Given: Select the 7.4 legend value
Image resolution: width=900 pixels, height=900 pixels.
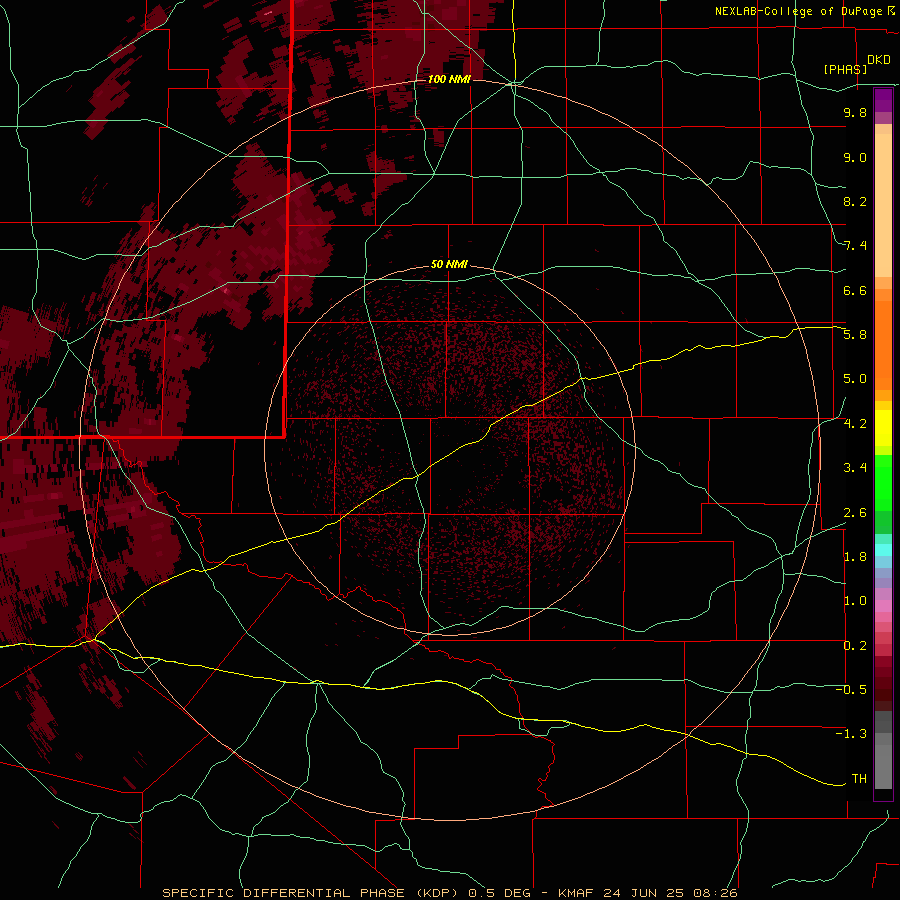Looking at the screenshot, I should (855, 246).
